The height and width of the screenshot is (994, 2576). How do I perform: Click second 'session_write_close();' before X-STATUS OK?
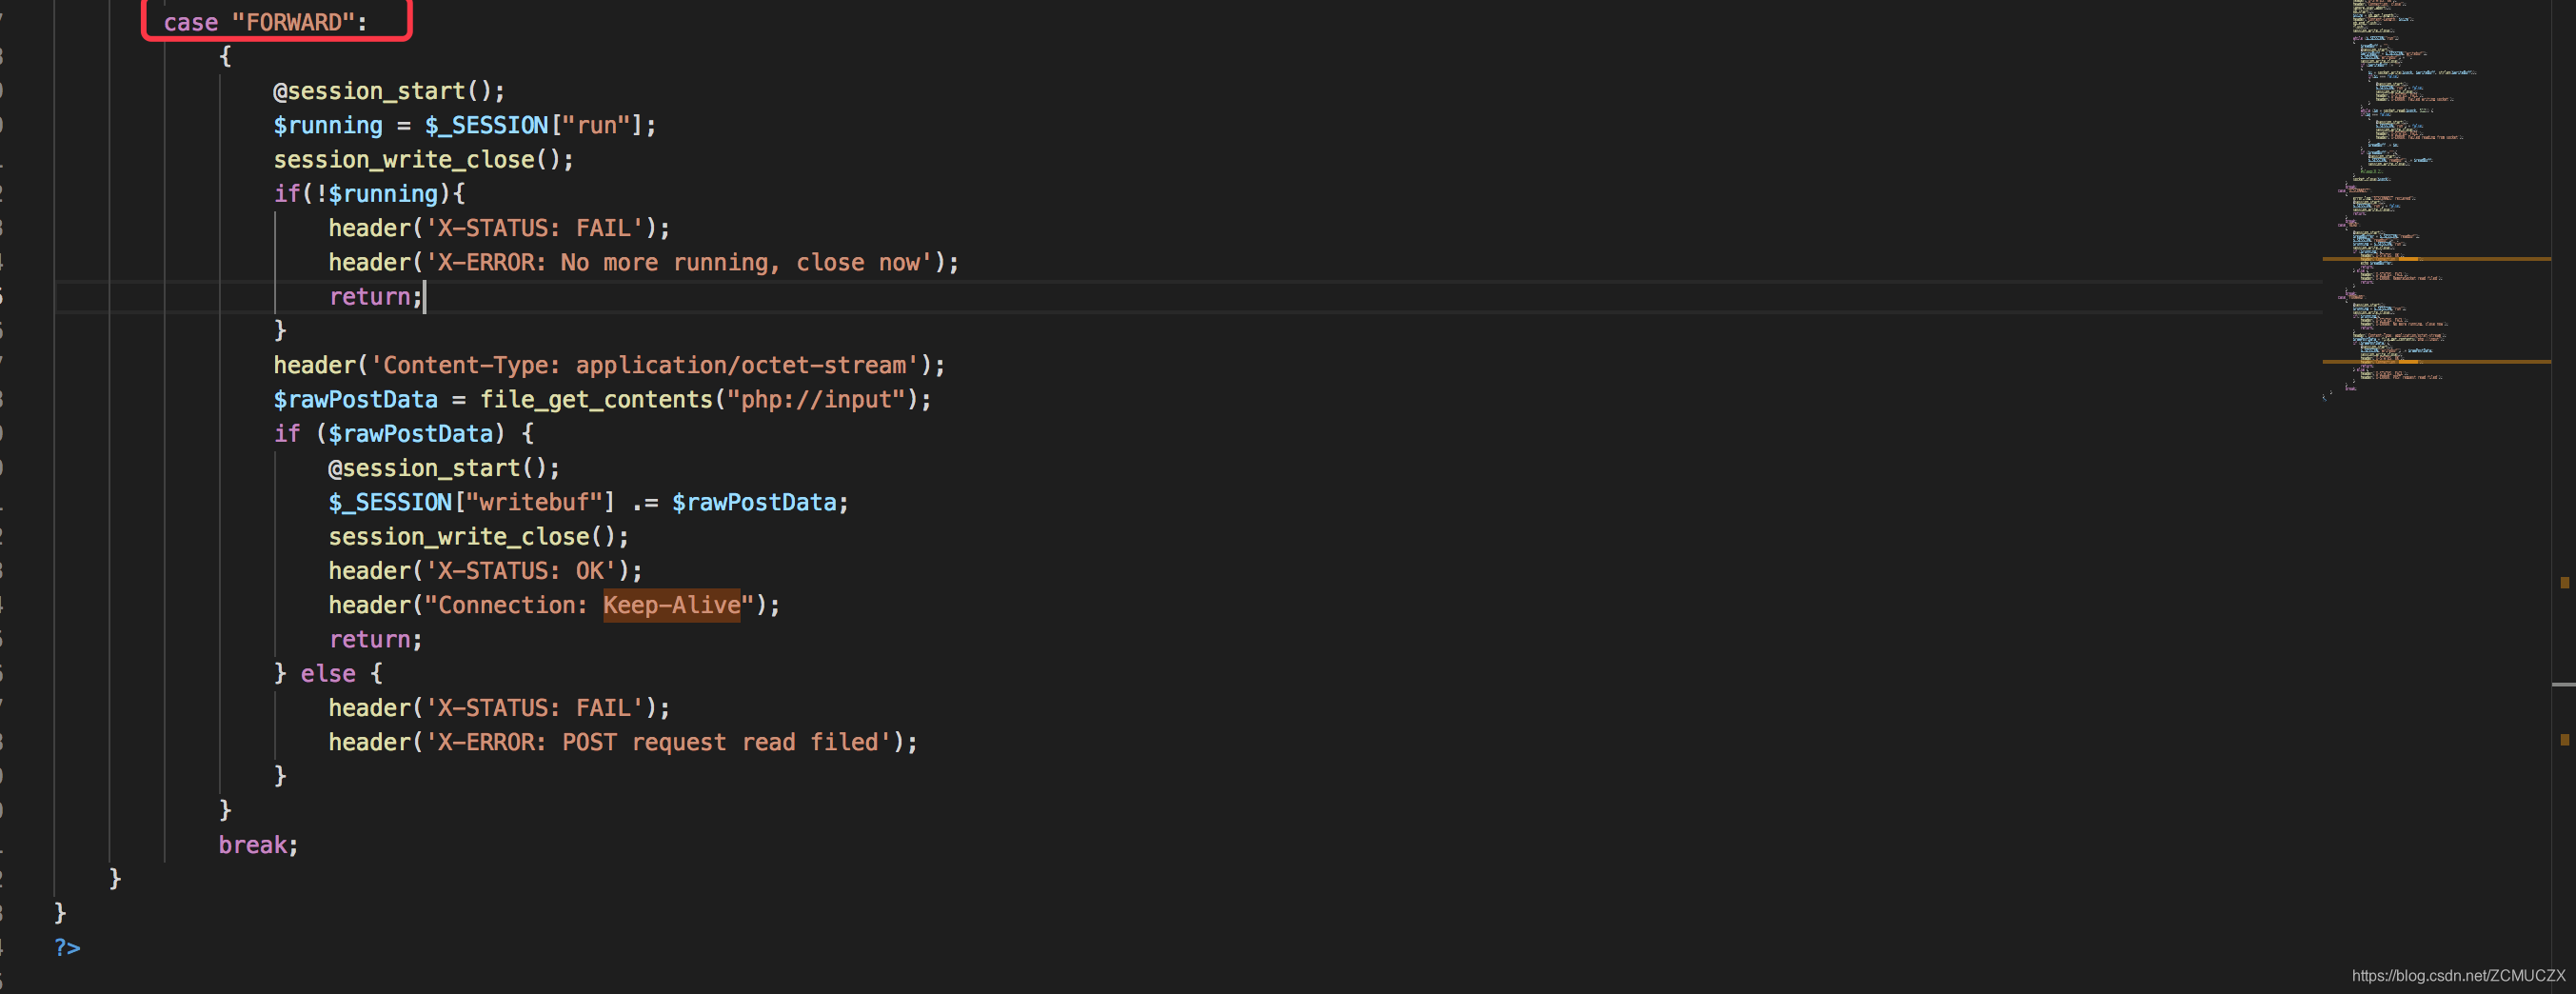pos(479,536)
